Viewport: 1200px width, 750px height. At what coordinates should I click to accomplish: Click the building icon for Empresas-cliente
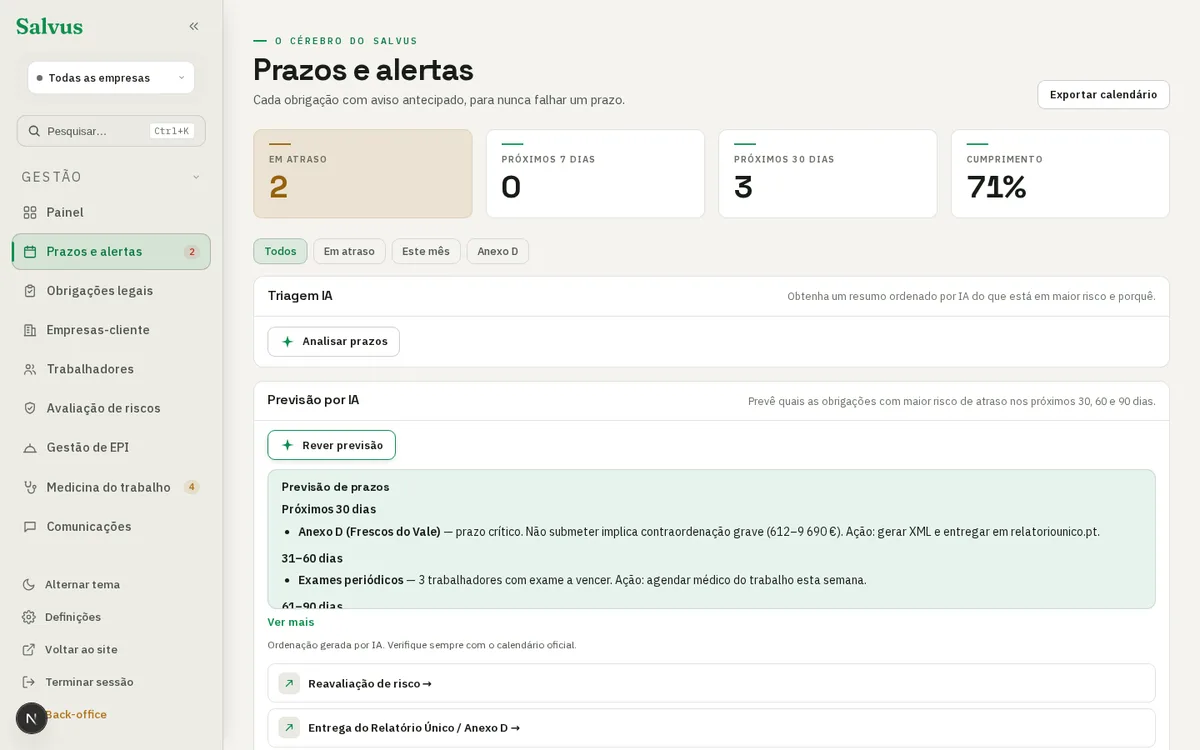pyautogui.click(x=30, y=330)
